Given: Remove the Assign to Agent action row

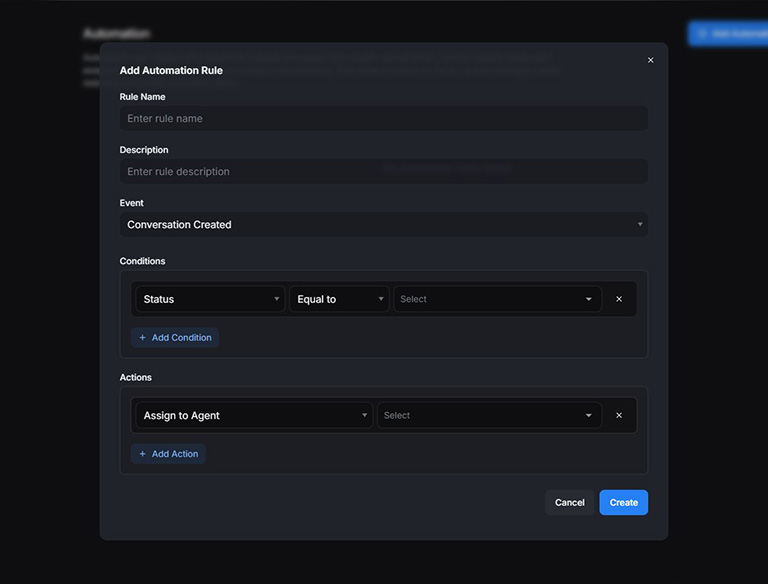Looking at the screenshot, I should 618,415.
